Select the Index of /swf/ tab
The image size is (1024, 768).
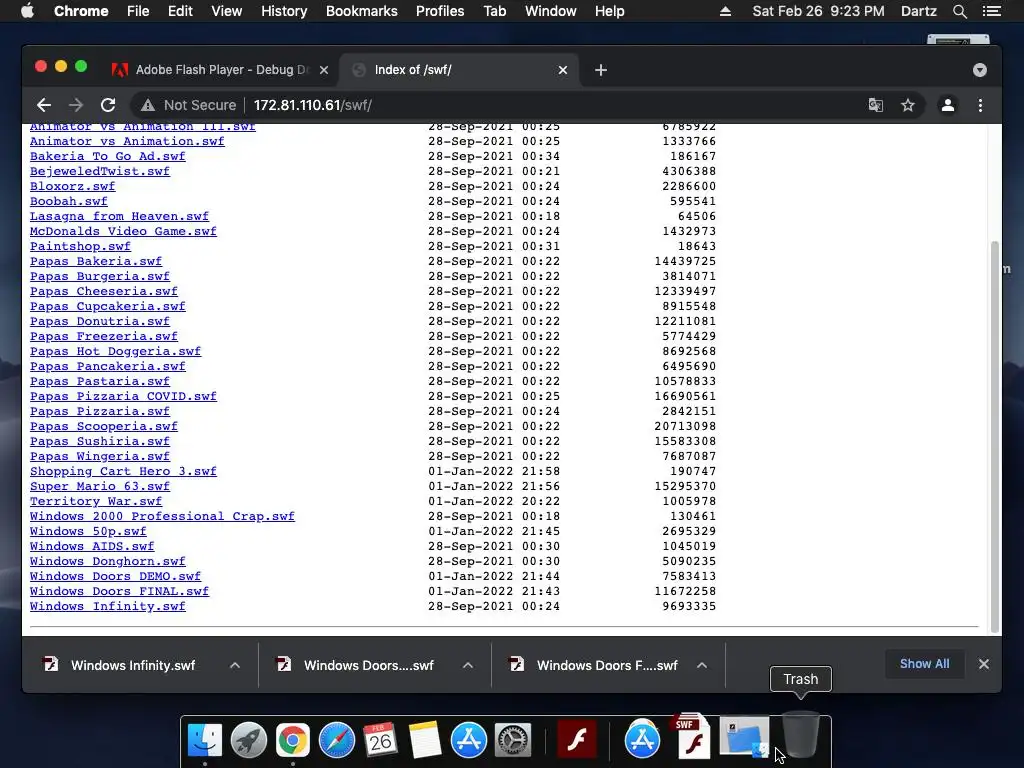[459, 70]
